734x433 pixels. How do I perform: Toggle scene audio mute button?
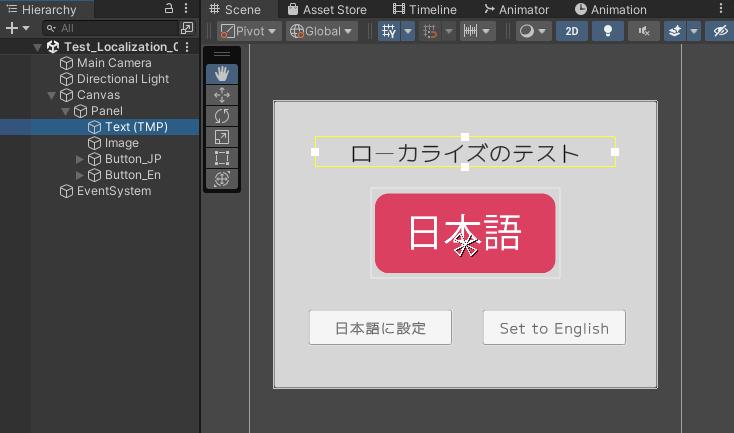pos(643,31)
